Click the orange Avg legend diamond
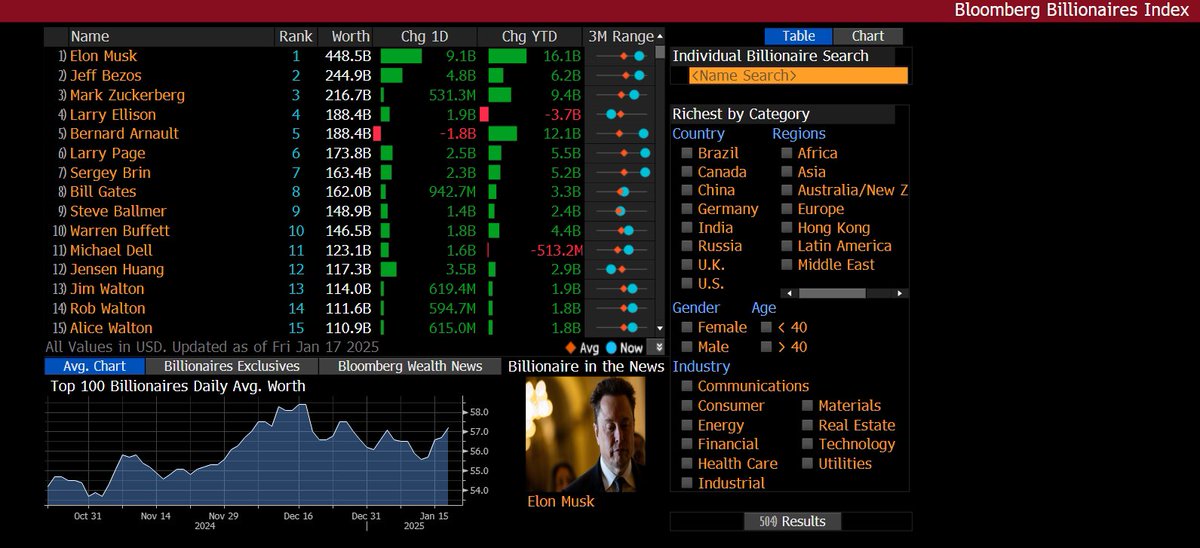This screenshot has width=1200, height=548. click(x=570, y=348)
